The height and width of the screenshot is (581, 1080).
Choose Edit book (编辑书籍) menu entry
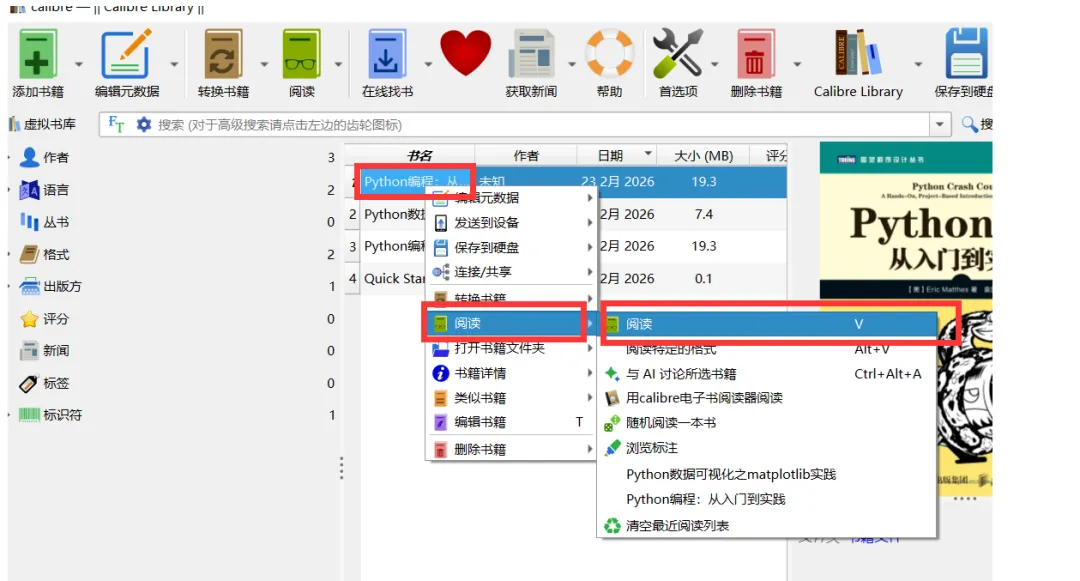(512, 422)
